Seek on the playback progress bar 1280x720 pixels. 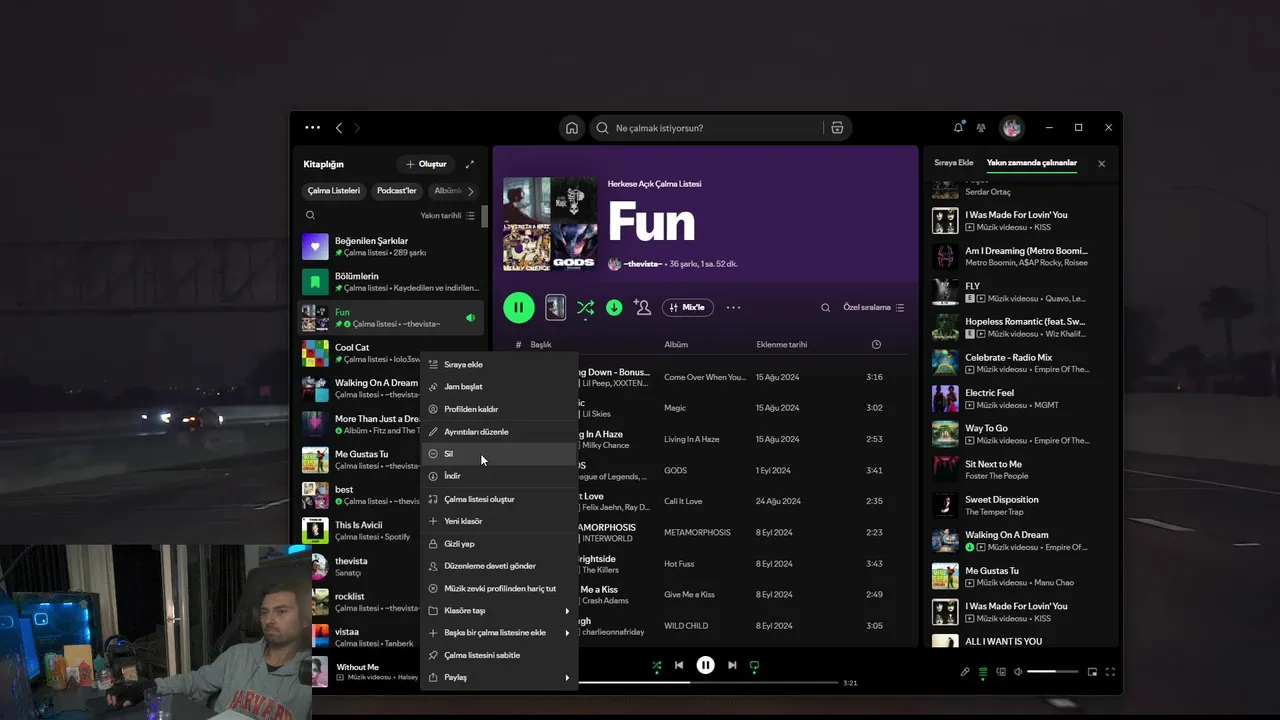tap(708, 683)
